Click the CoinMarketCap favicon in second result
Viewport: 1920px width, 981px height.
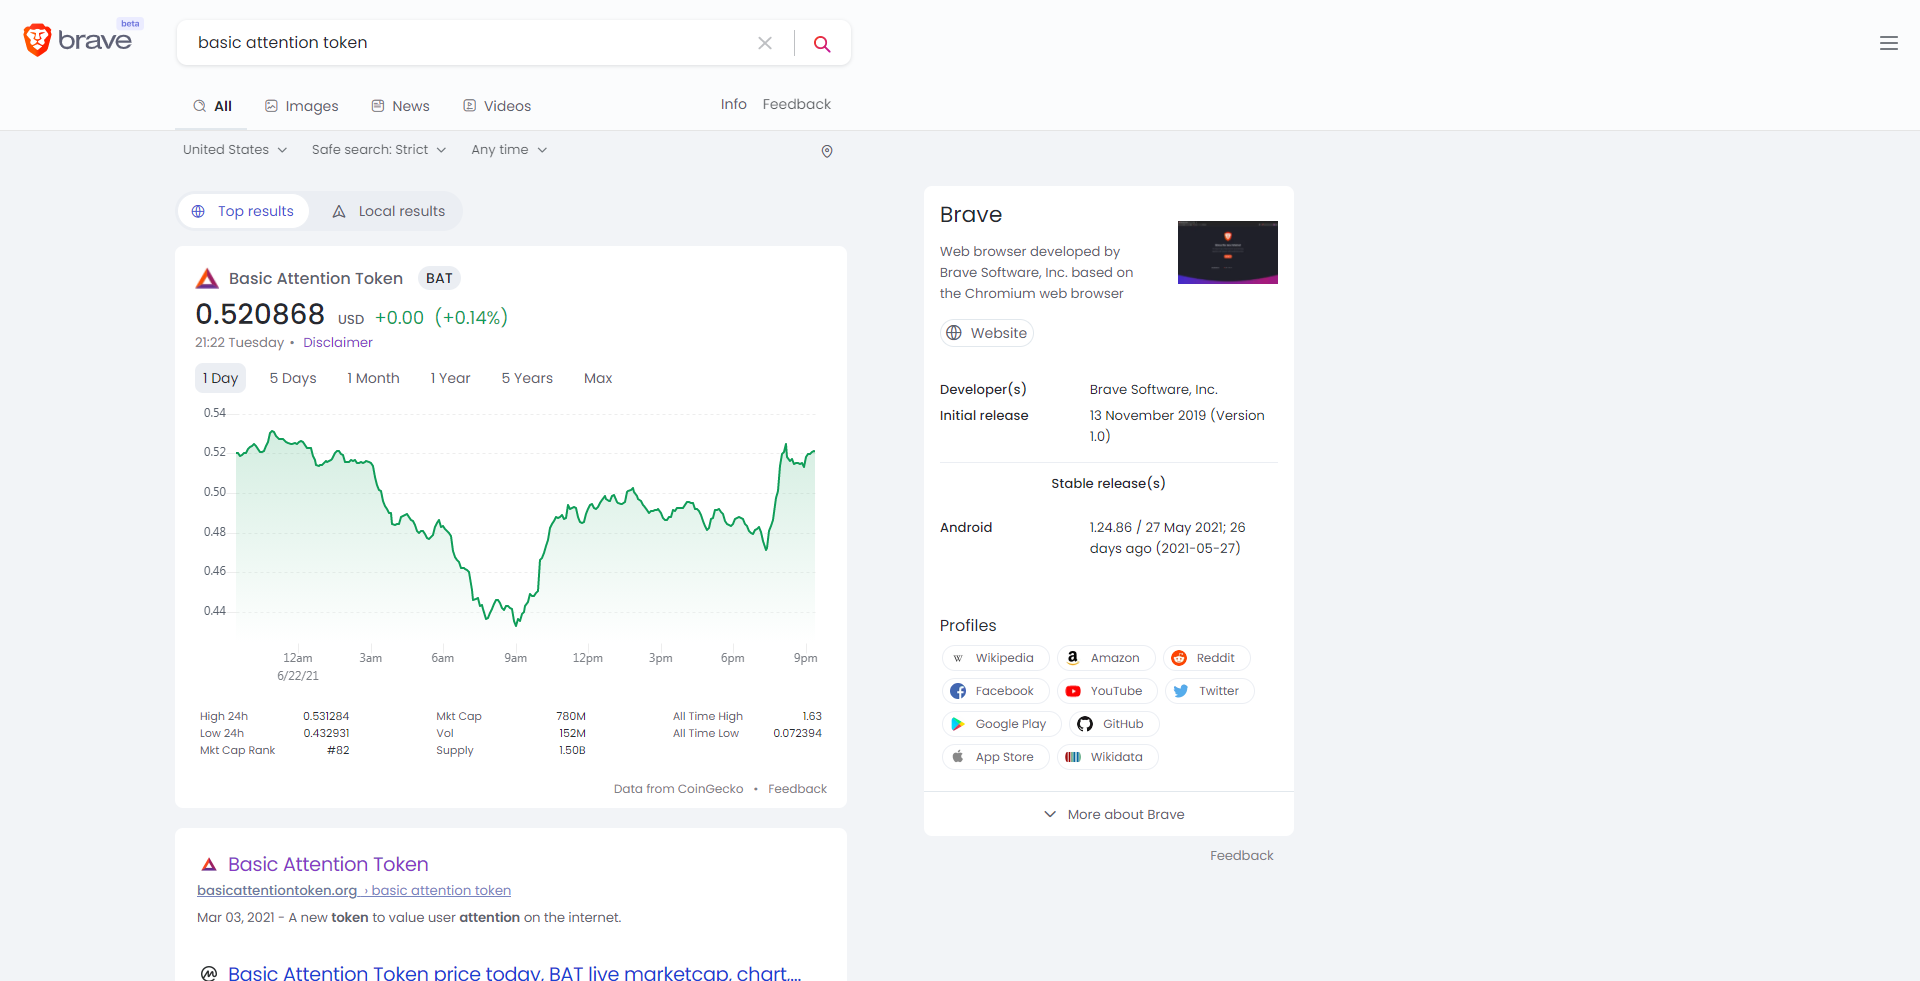209,973
